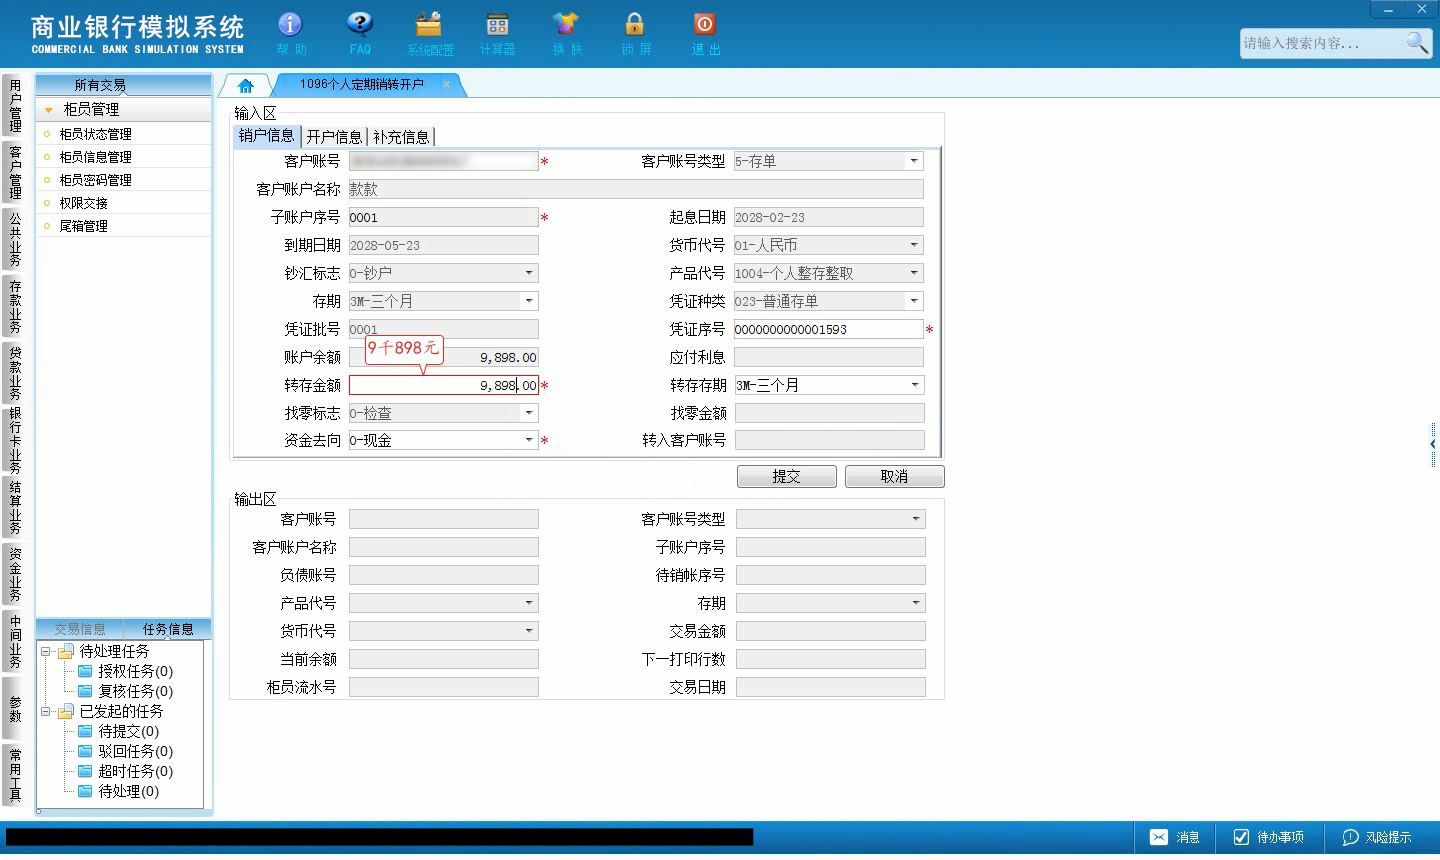Viewport: 1440px width, 860px height.
Task: Open the 钞汇标志 dropdown showing 0-钞户
Action: pos(529,273)
